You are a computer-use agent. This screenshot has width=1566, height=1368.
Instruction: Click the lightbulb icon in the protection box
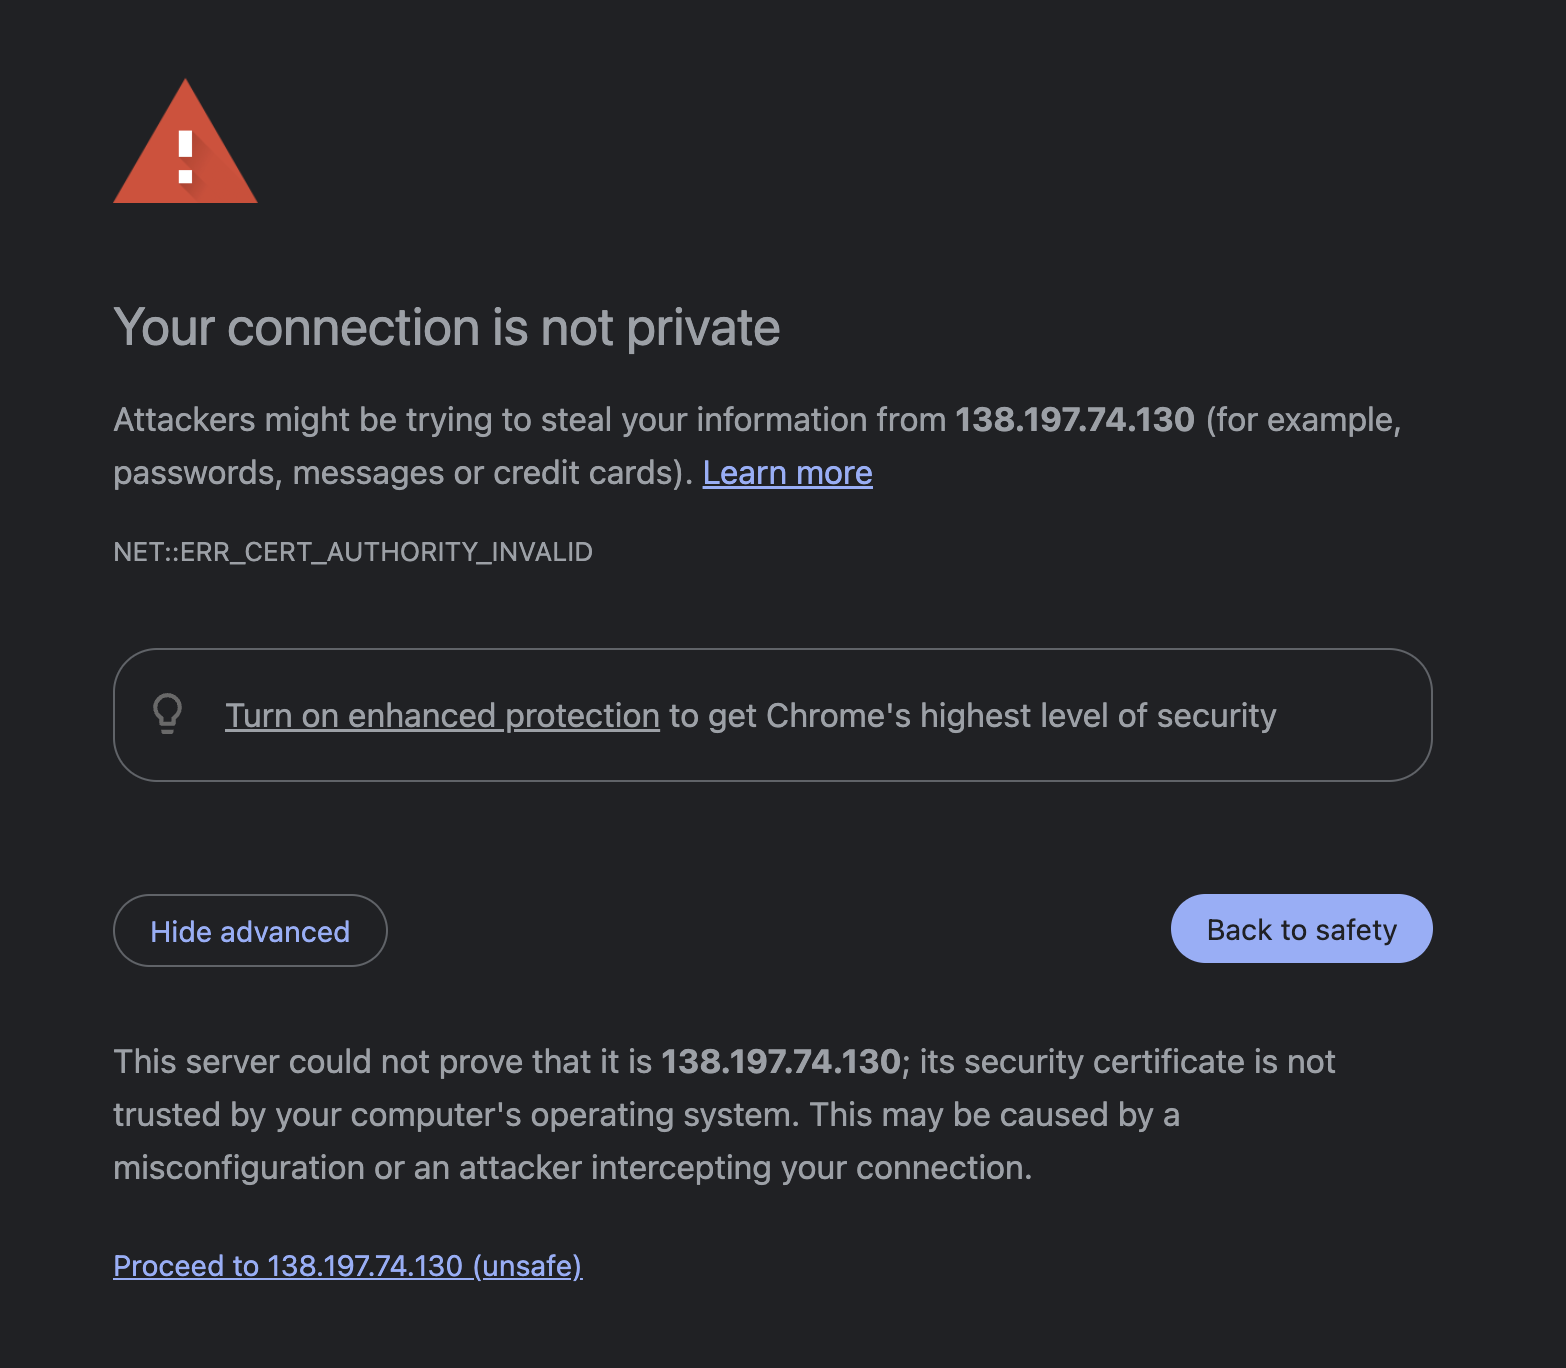coord(168,714)
